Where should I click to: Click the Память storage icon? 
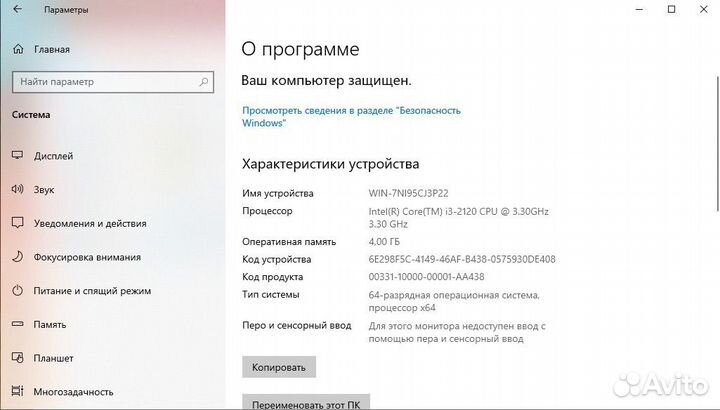point(17,324)
